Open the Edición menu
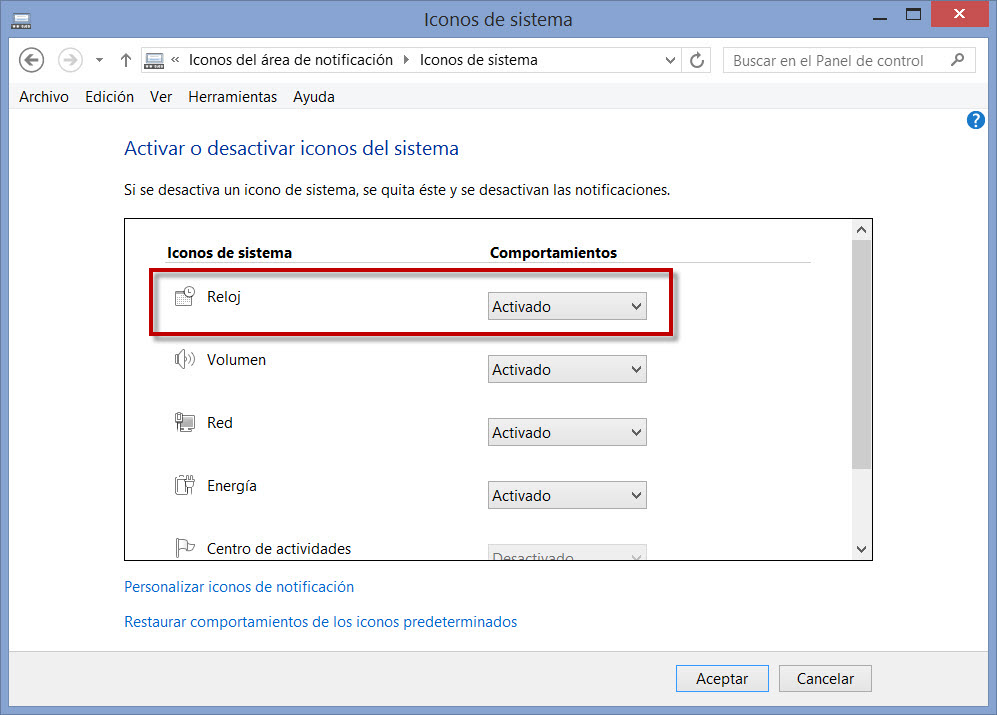997x715 pixels. click(109, 97)
